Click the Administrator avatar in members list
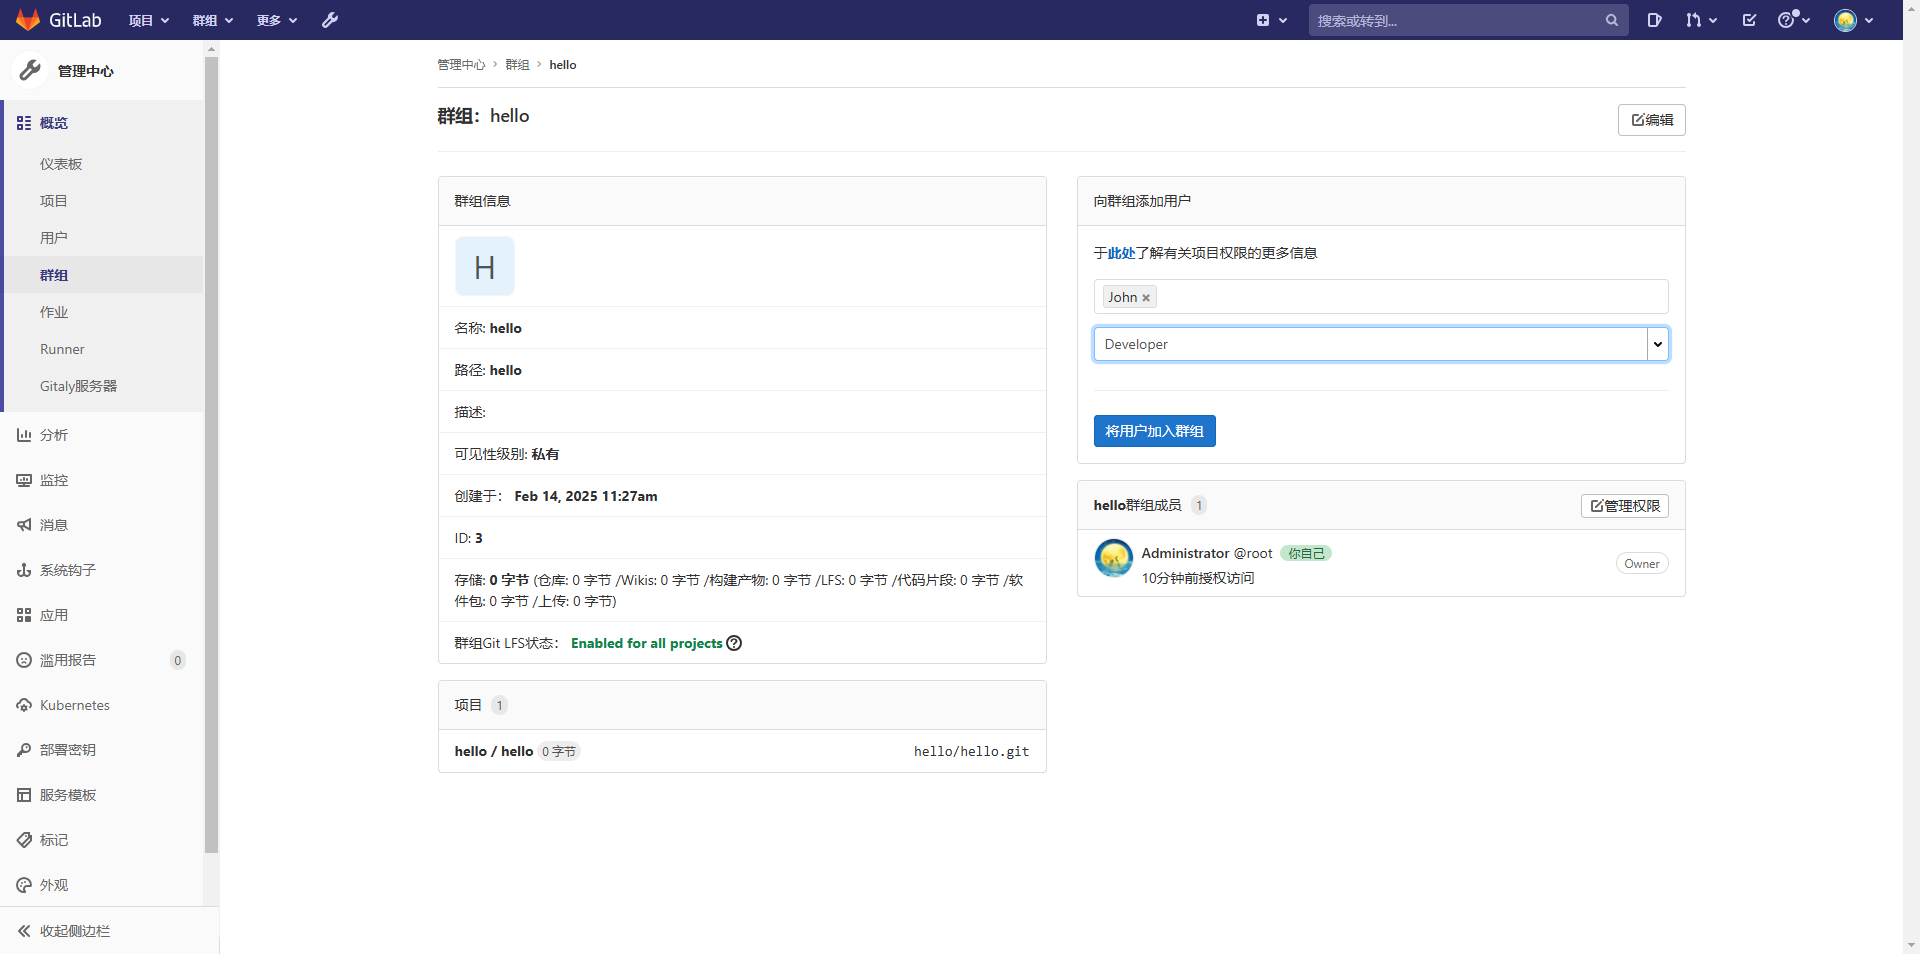The height and width of the screenshot is (954, 1920). click(1113, 558)
